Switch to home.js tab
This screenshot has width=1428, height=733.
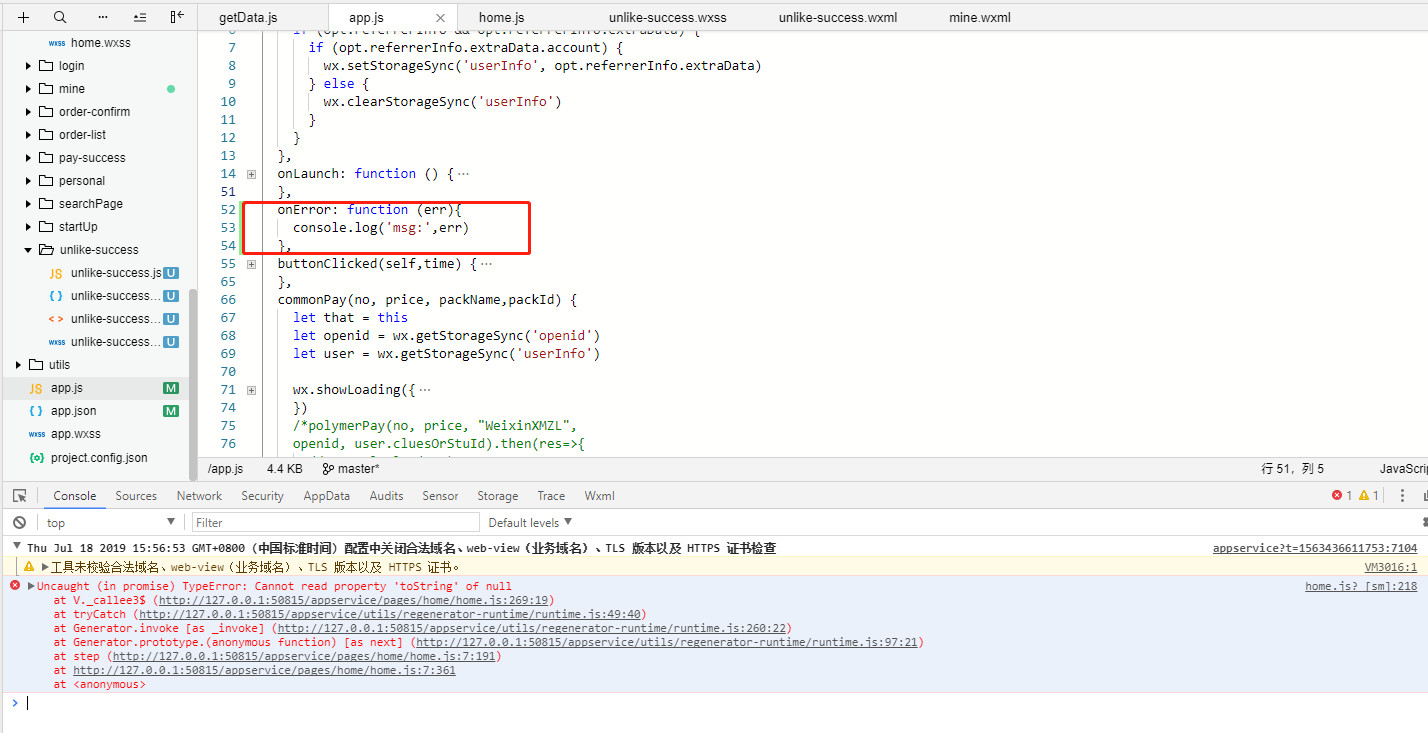click(501, 17)
